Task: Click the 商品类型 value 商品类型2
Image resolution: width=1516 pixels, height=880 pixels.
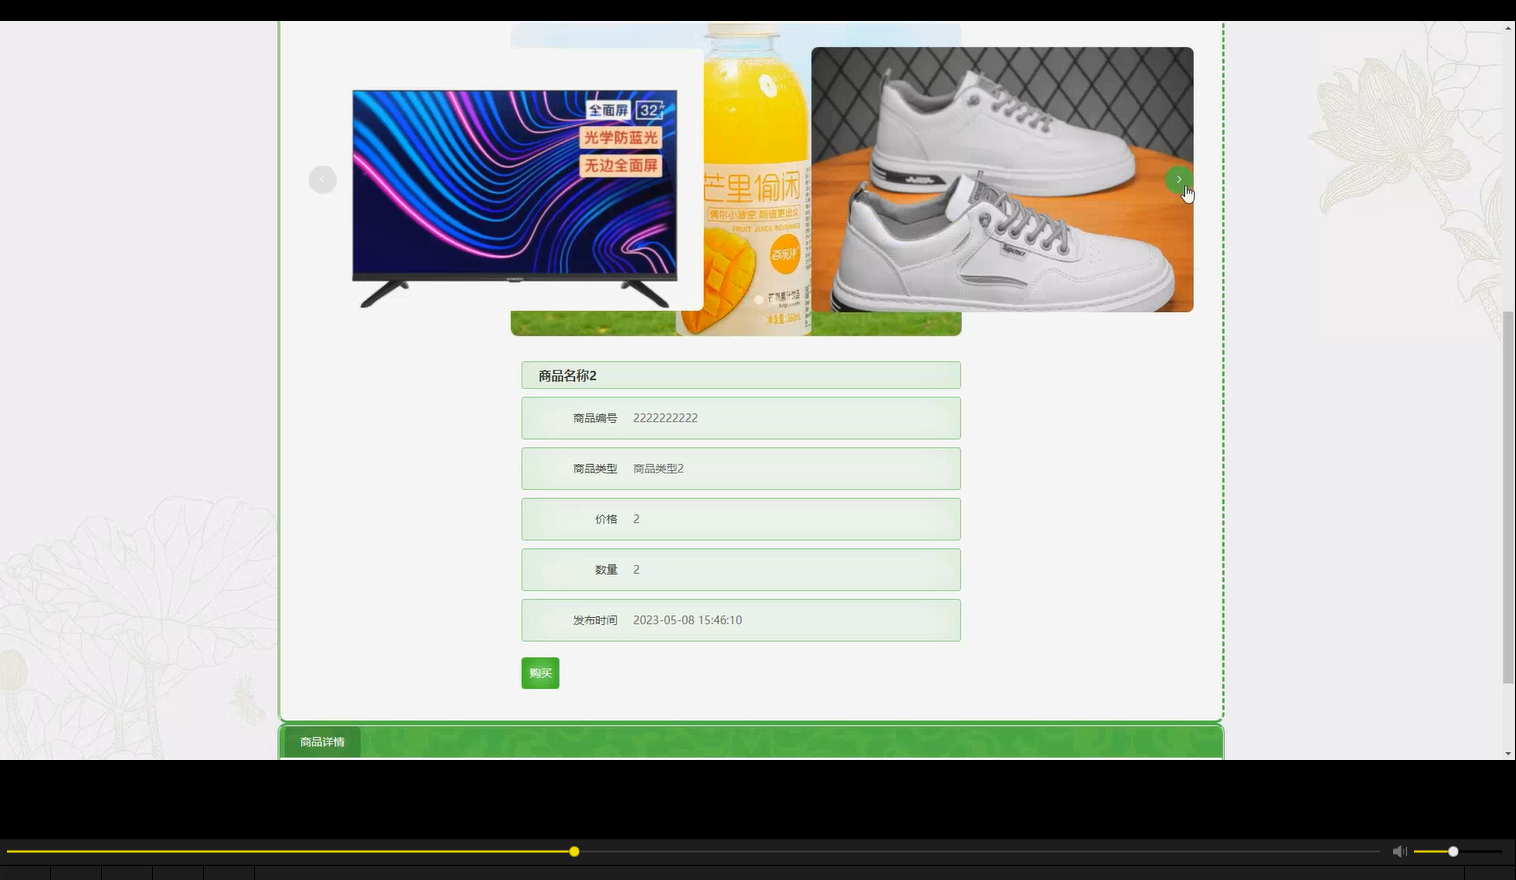Action: [x=658, y=469]
